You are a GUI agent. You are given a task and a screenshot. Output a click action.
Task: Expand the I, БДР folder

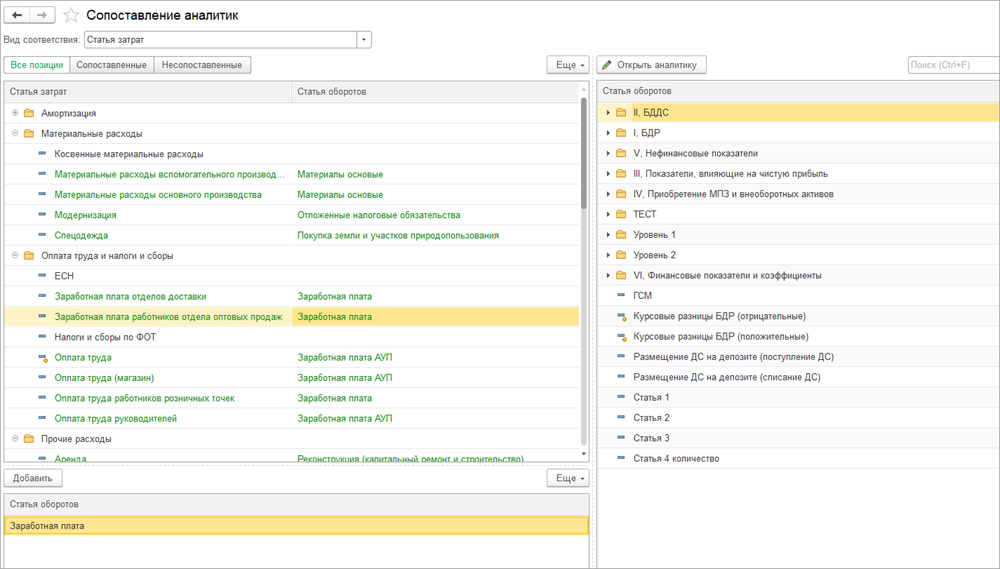tap(608, 133)
